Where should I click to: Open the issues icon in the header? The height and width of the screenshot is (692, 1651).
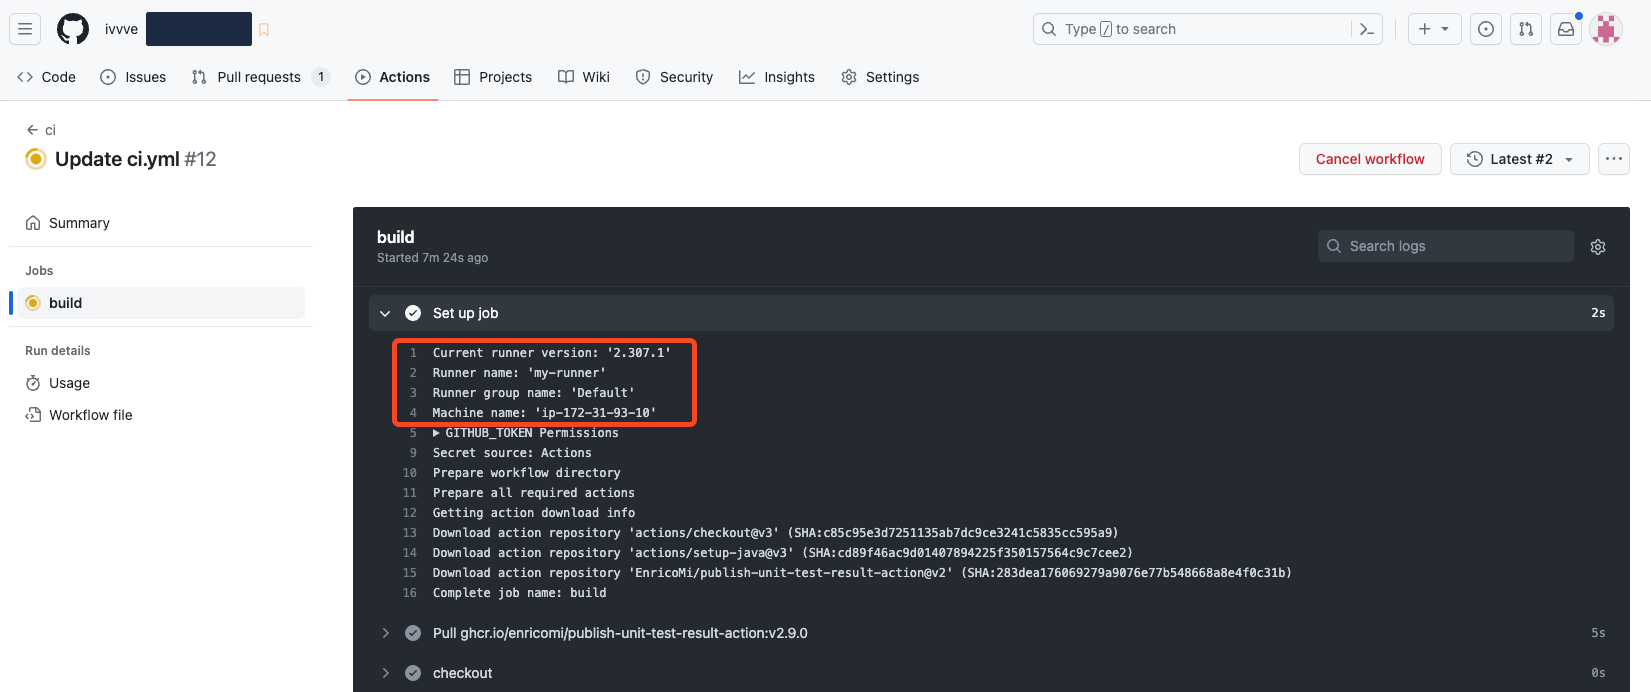tap(1486, 29)
